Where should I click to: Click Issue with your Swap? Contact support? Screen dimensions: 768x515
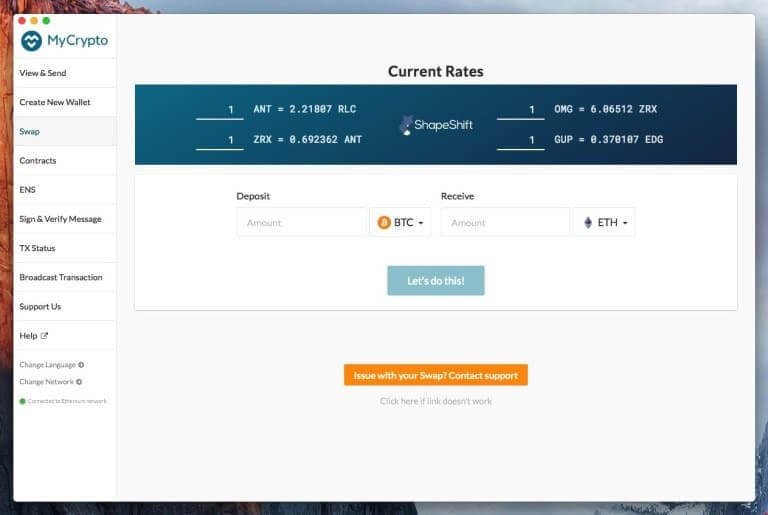pos(435,375)
